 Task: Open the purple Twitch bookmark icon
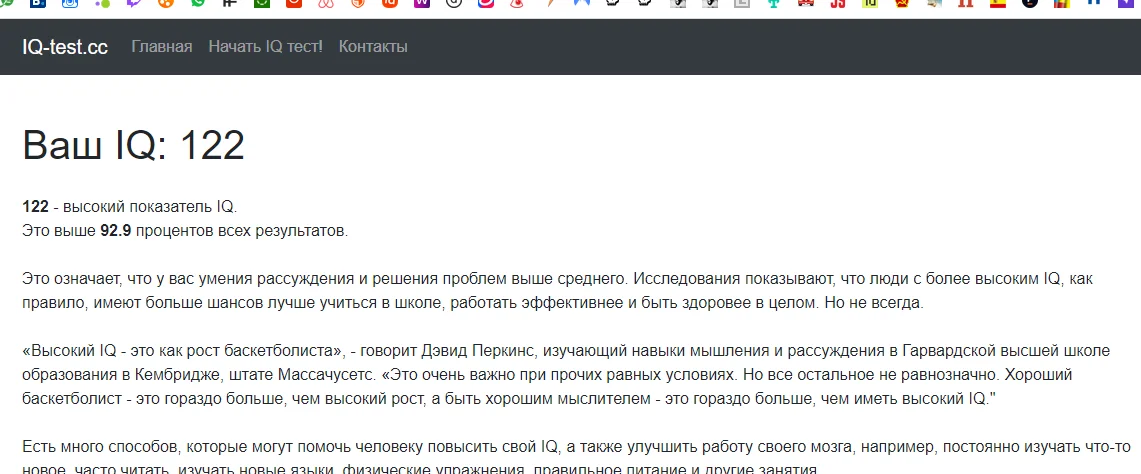(x=134, y=3)
